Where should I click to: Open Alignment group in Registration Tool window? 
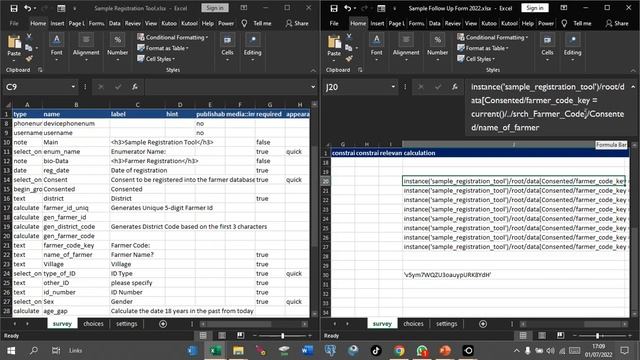coord(86,47)
